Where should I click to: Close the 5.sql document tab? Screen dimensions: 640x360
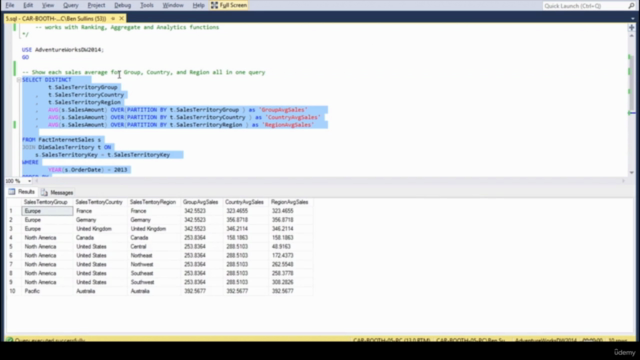coord(121,18)
